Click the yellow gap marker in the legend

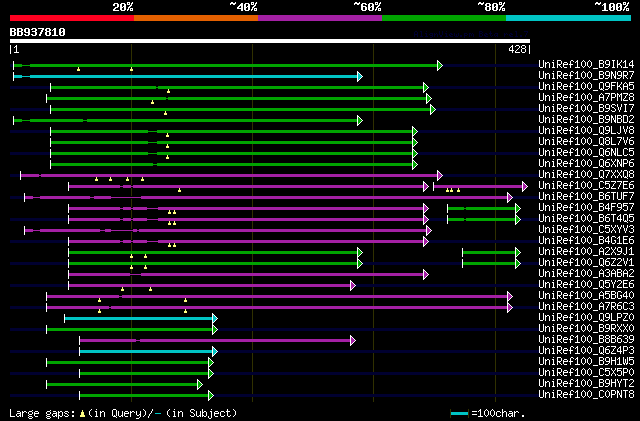click(82, 414)
